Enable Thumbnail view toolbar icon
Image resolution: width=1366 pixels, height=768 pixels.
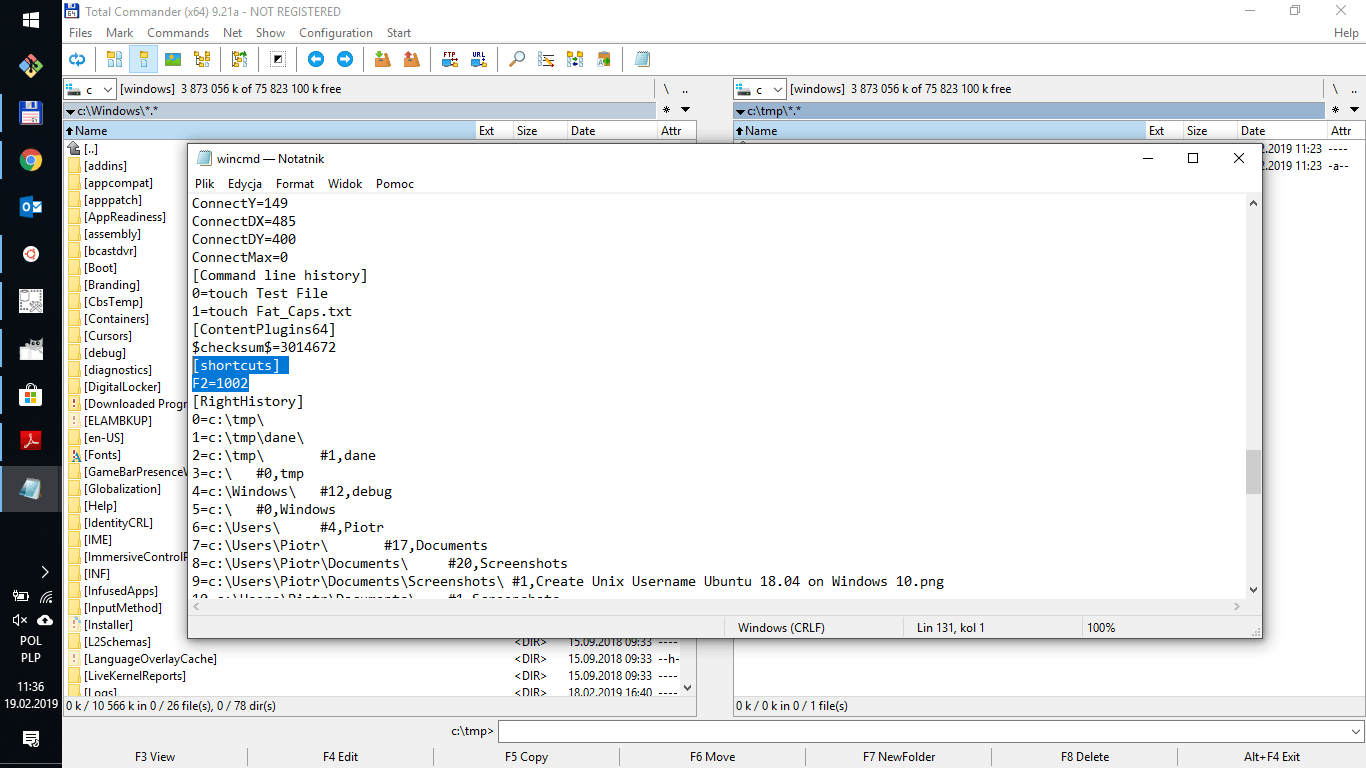pyautogui.click(x=173, y=59)
